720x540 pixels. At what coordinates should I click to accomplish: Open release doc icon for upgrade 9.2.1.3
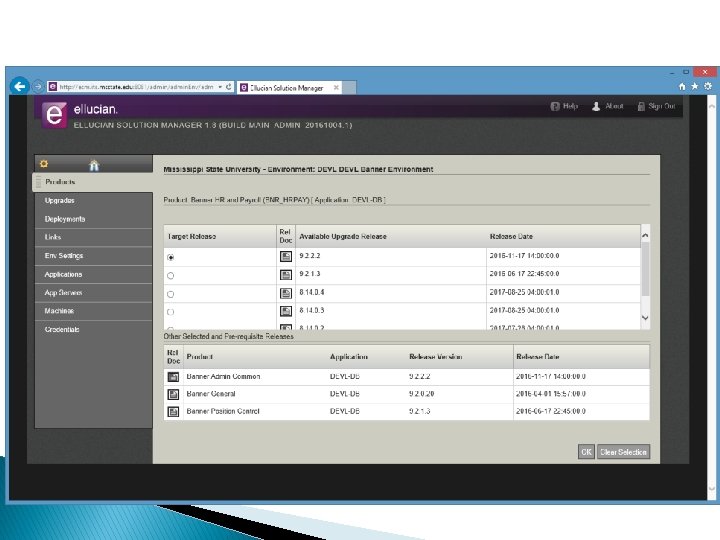(286, 275)
